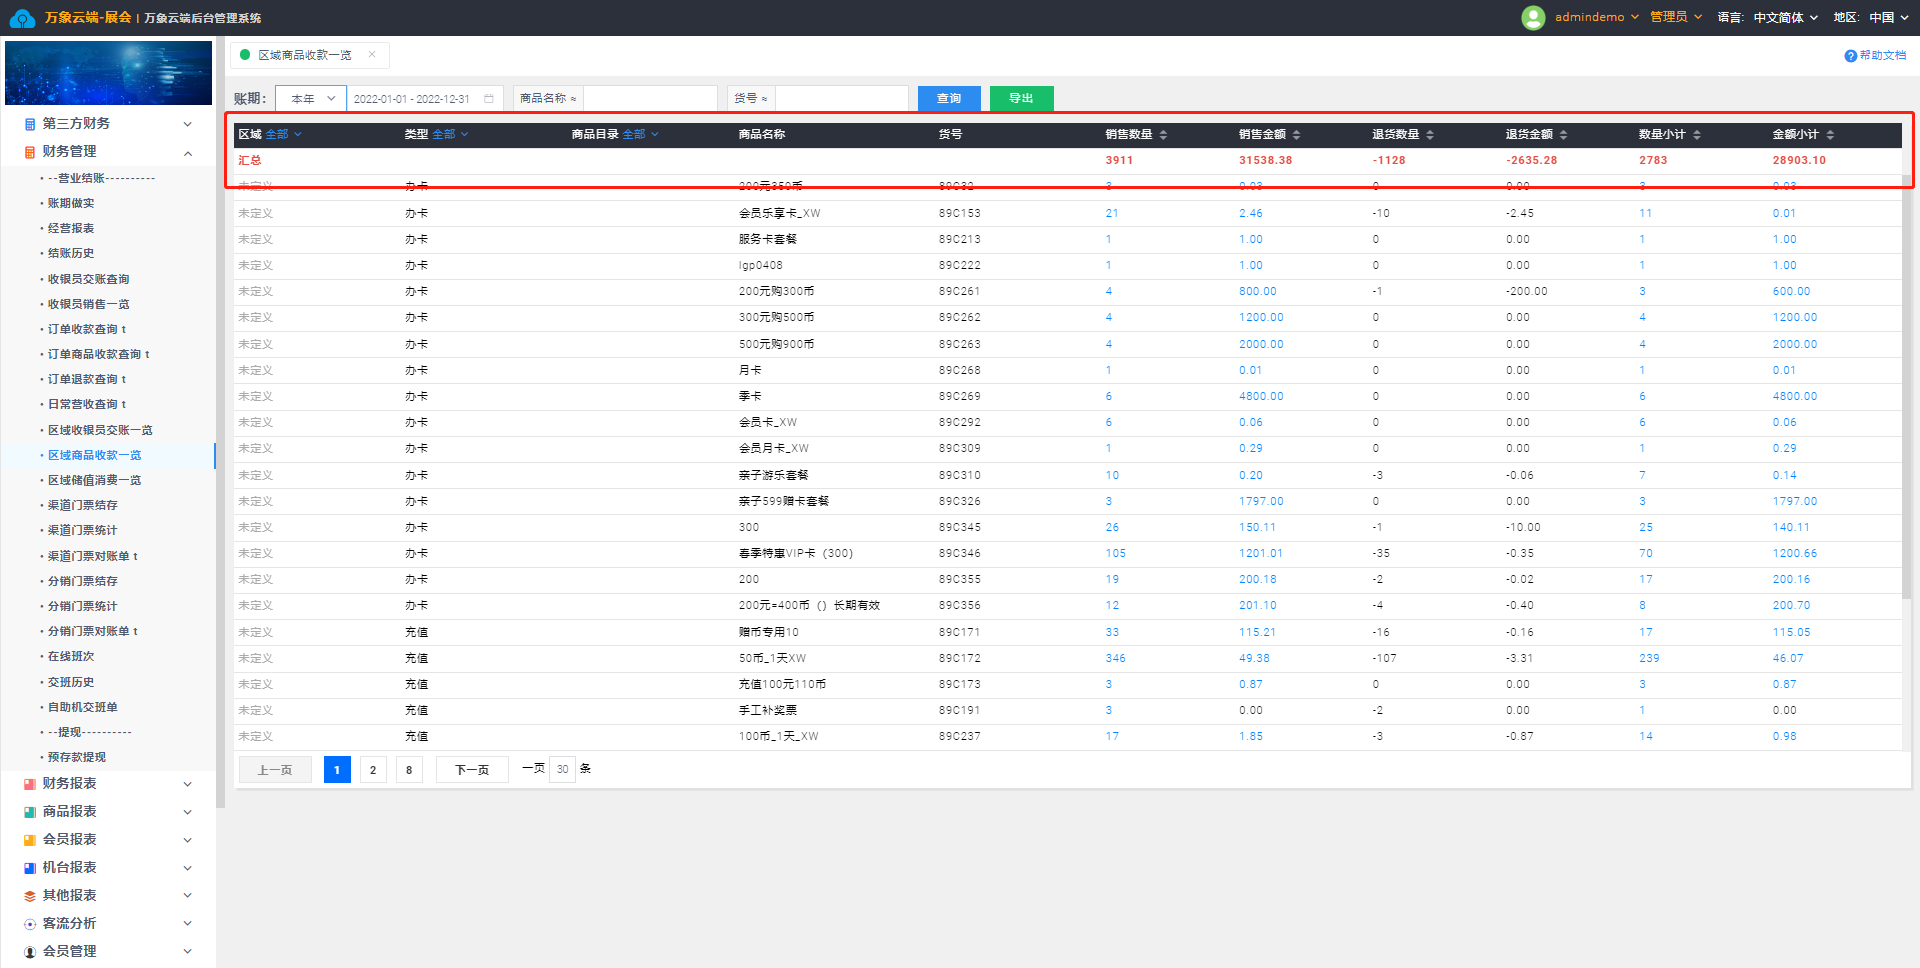
Task: Open the 中国 region dropdown
Action: (x=1887, y=17)
